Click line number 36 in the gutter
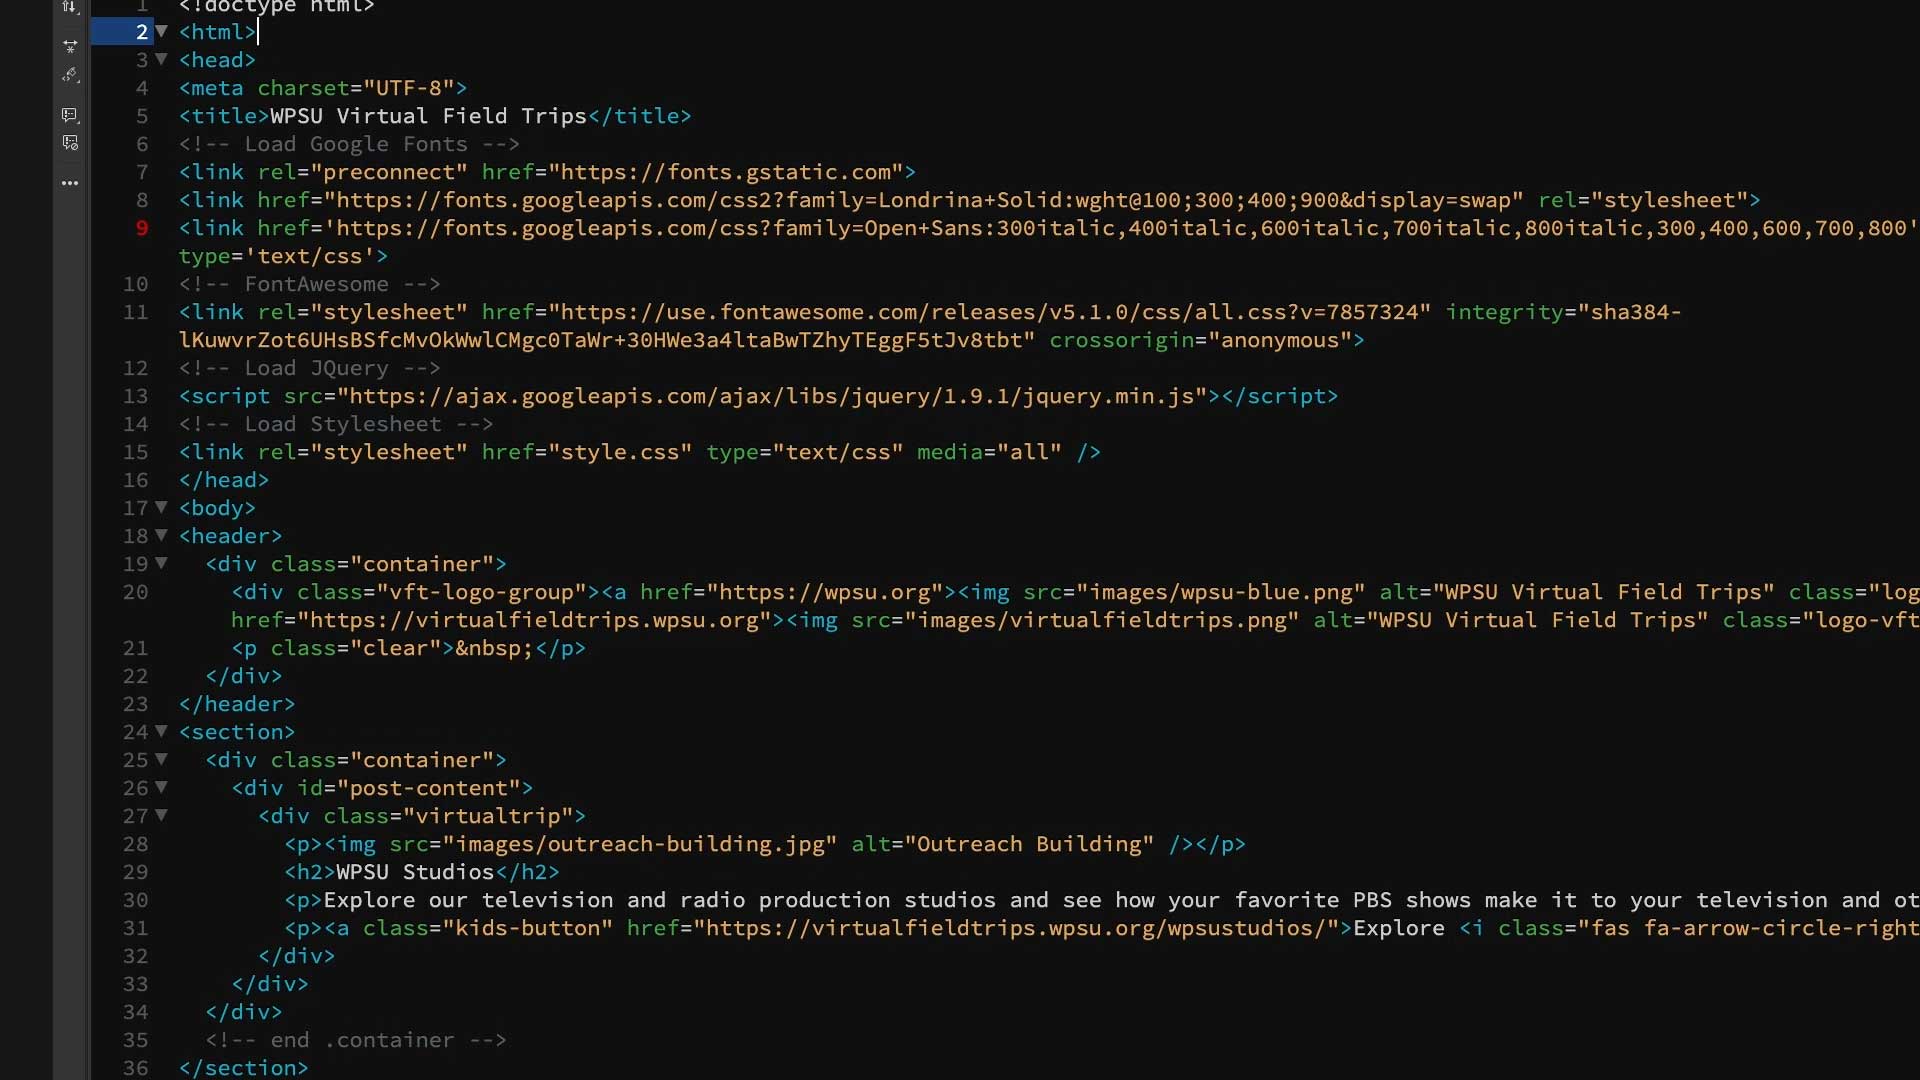This screenshot has height=1080, width=1920. pos(135,1068)
